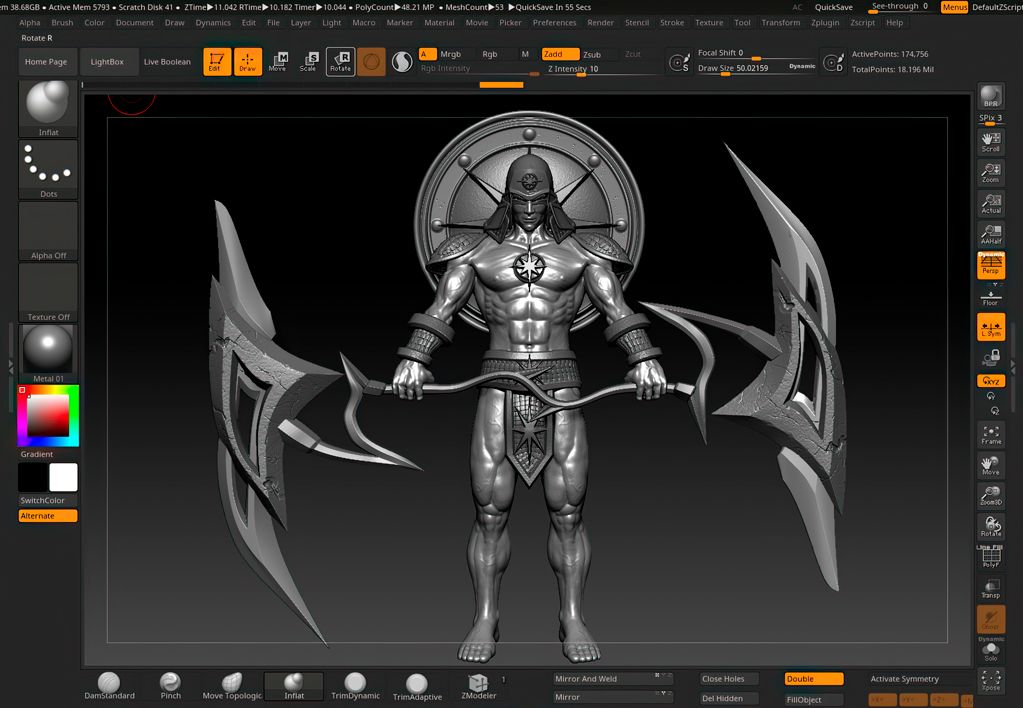Toggle Persp perspective view
Viewport: 1023px width, 708px height.
(990, 265)
